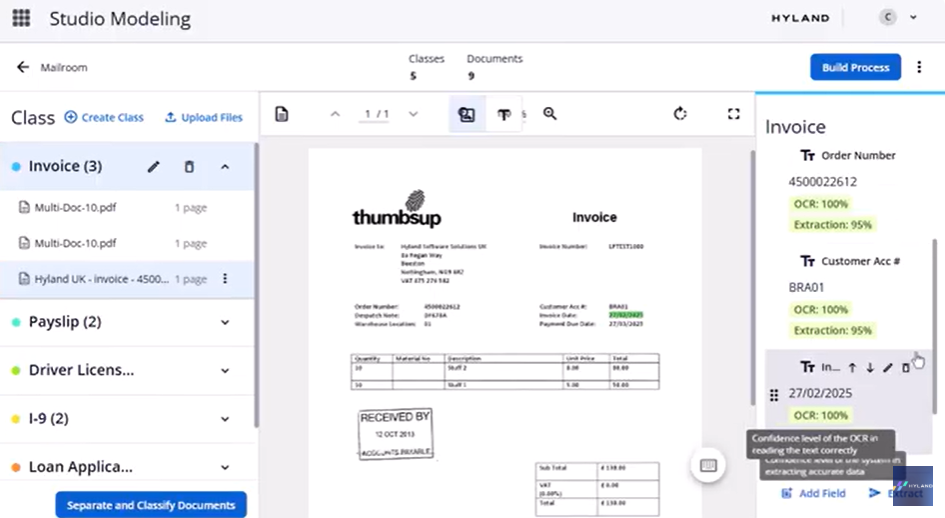
Task: Click Extraction: 95% badge under Customer Acc #
Action: coord(832,330)
